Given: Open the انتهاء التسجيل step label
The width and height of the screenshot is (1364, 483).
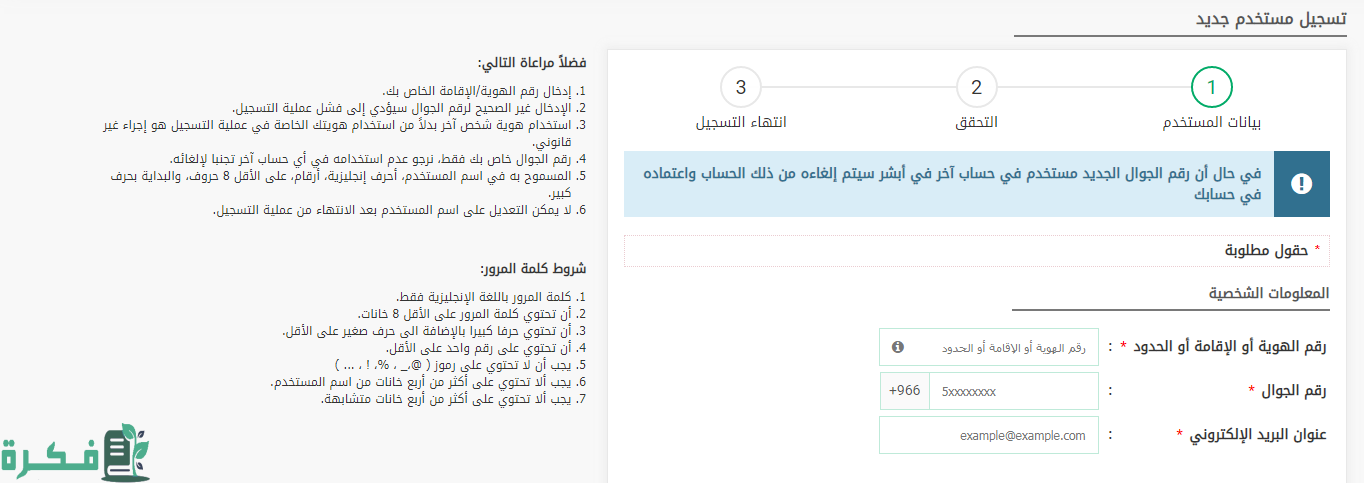Looking at the screenshot, I should [x=741, y=123].
